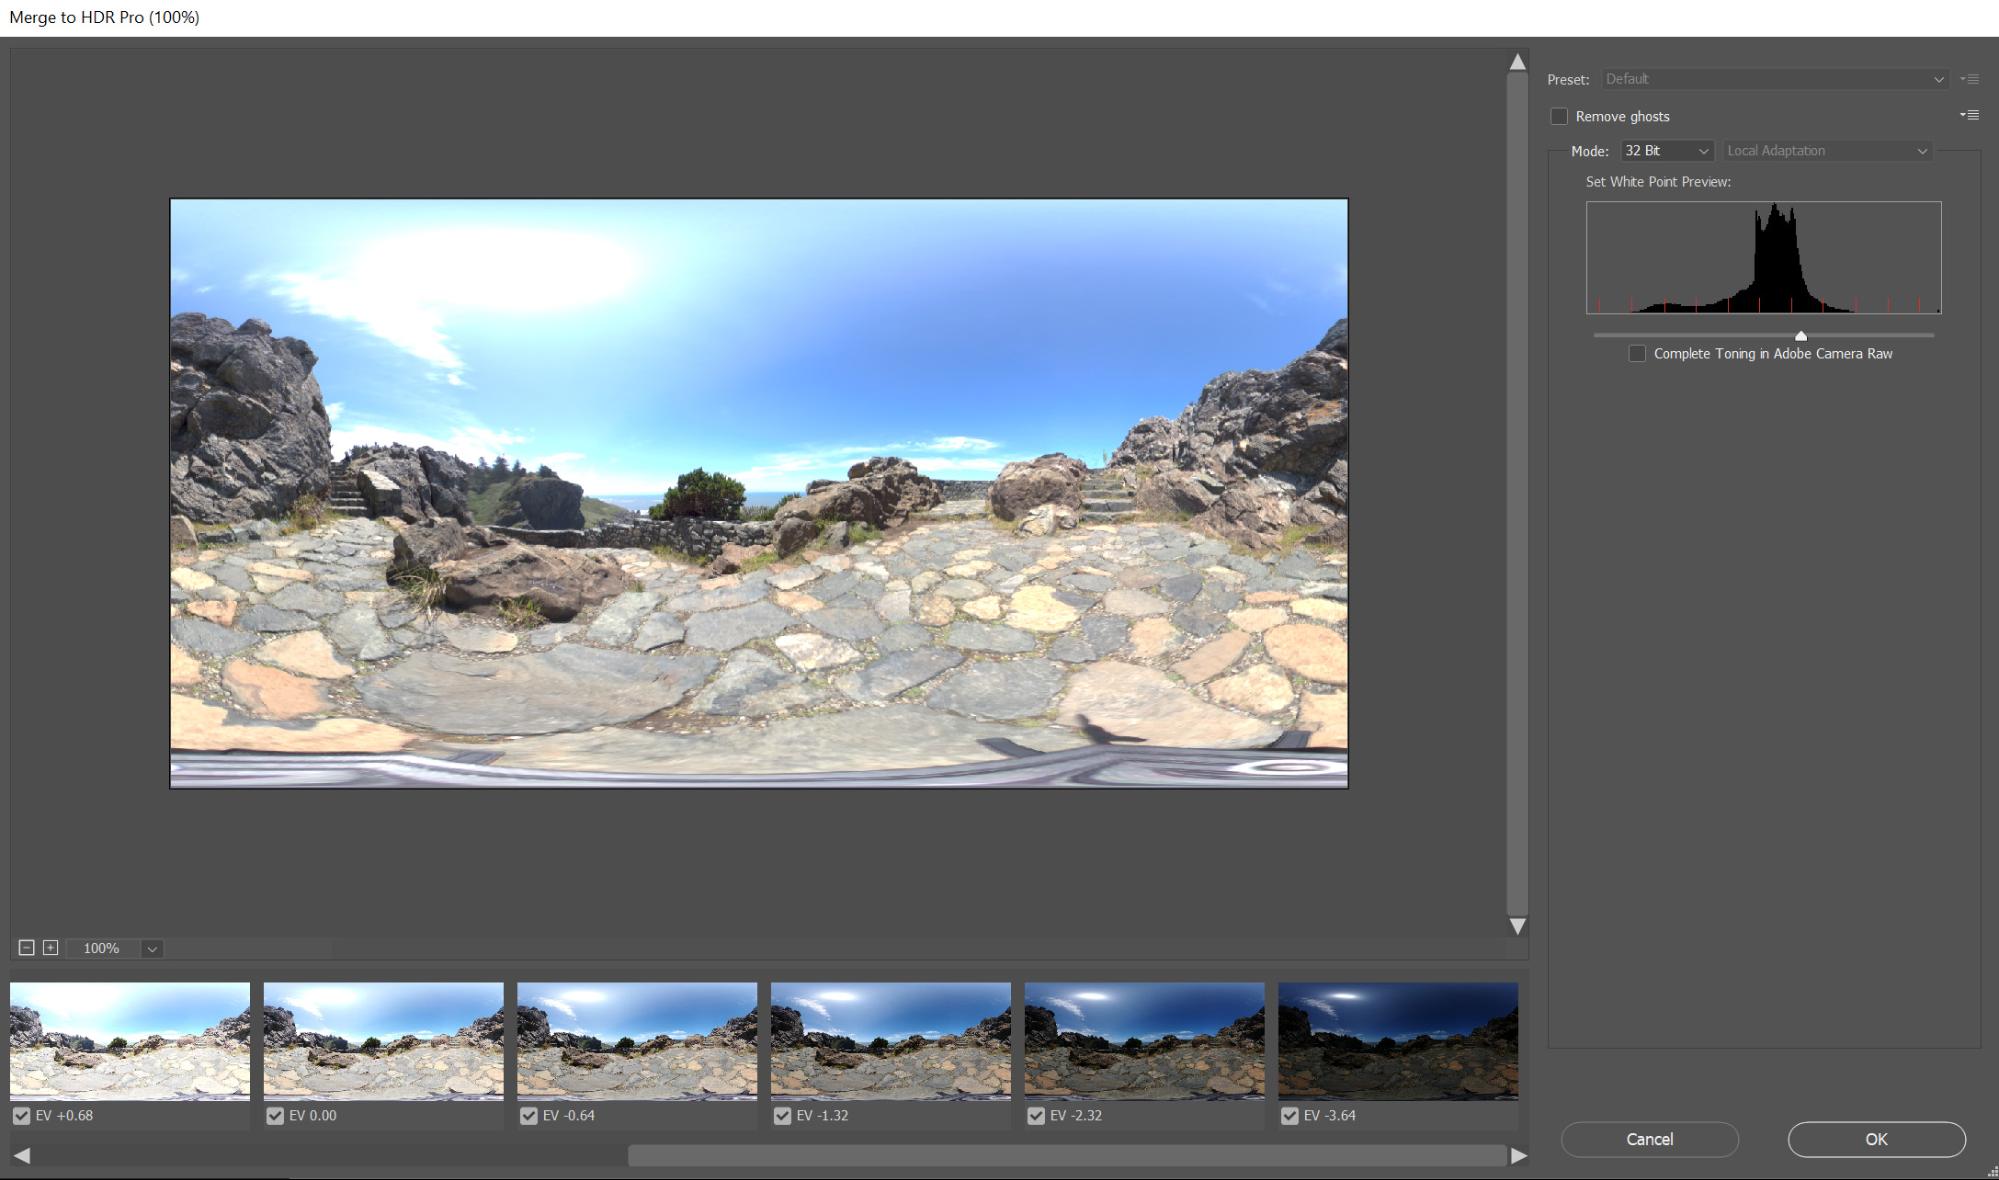The image size is (1999, 1180).
Task: Open the preset options menu icon
Action: (1969, 79)
